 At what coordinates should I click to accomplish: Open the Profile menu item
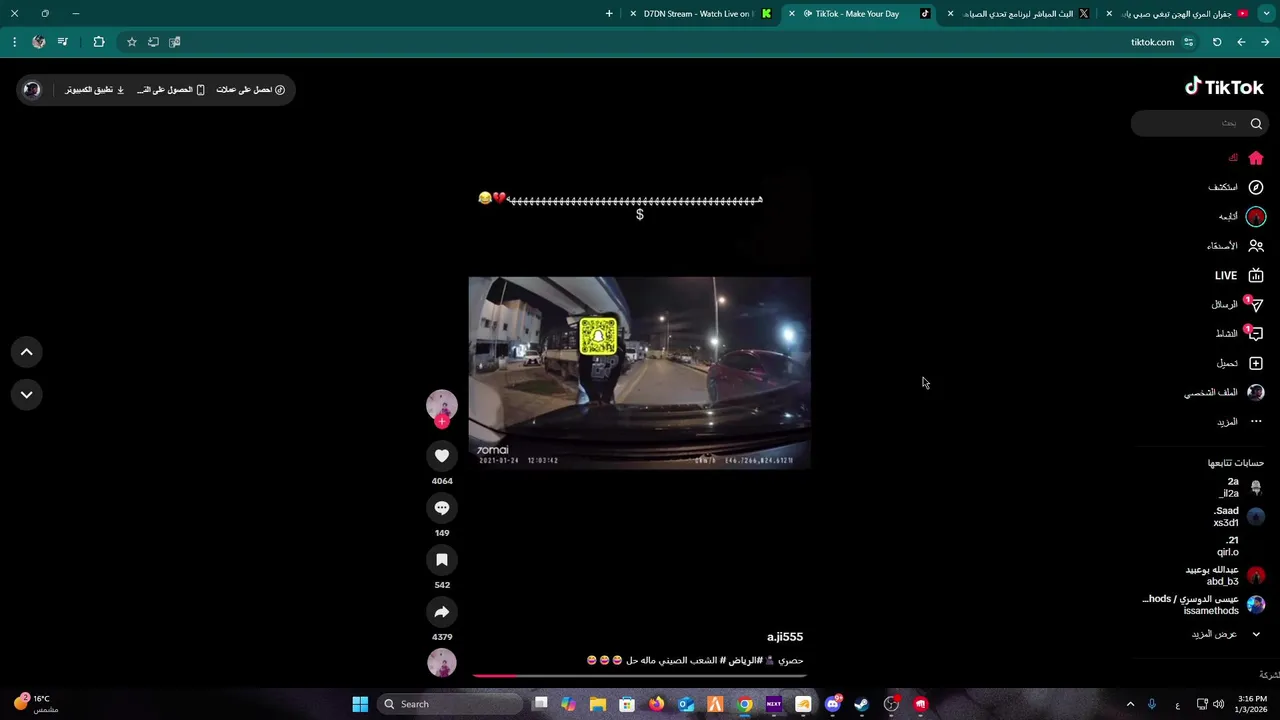pos(1225,392)
